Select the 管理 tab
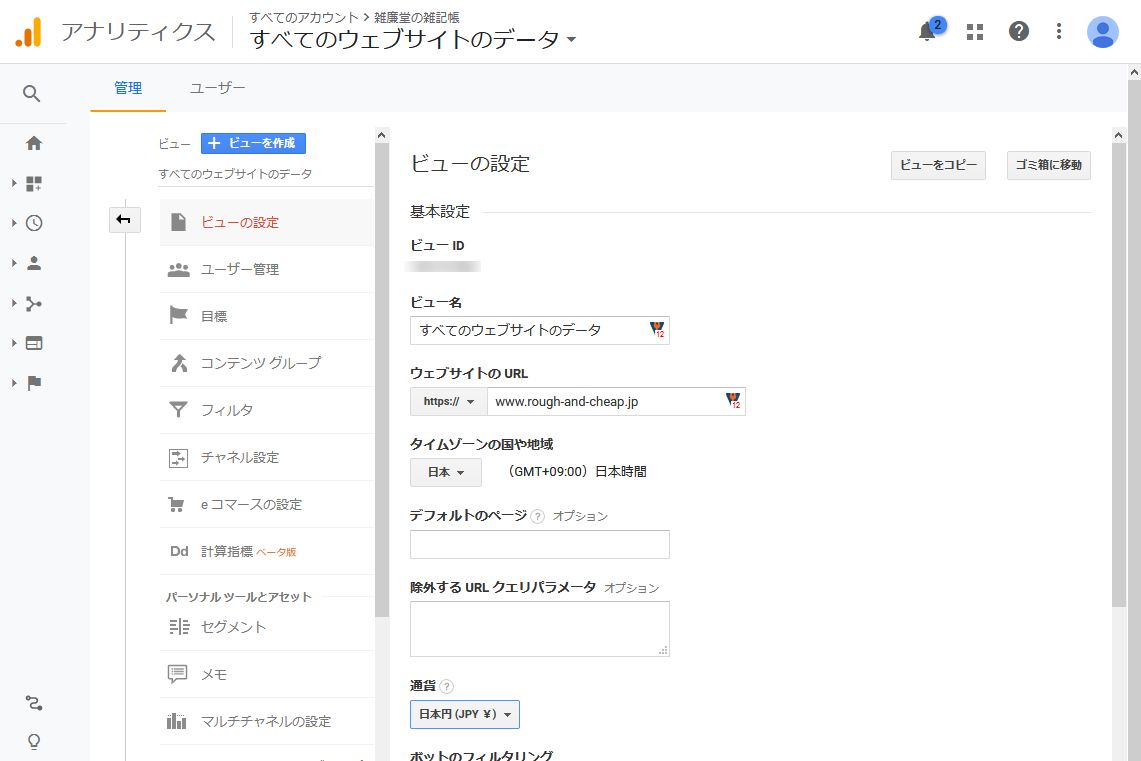Viewport: 1141px width, 761px height. [128, 88]
